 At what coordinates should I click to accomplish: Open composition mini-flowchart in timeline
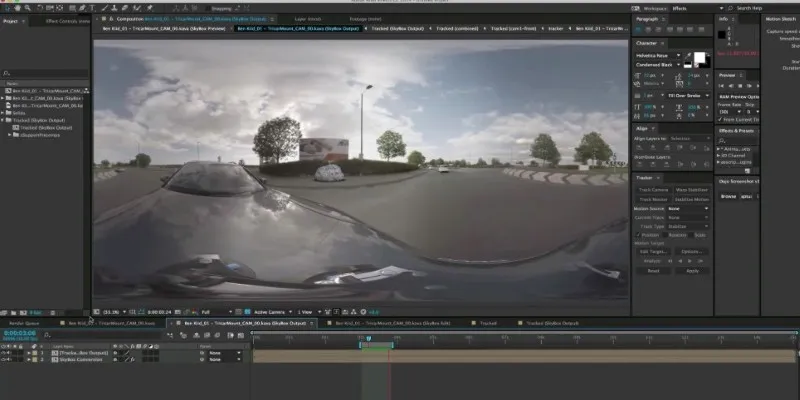tap(170, 335)
